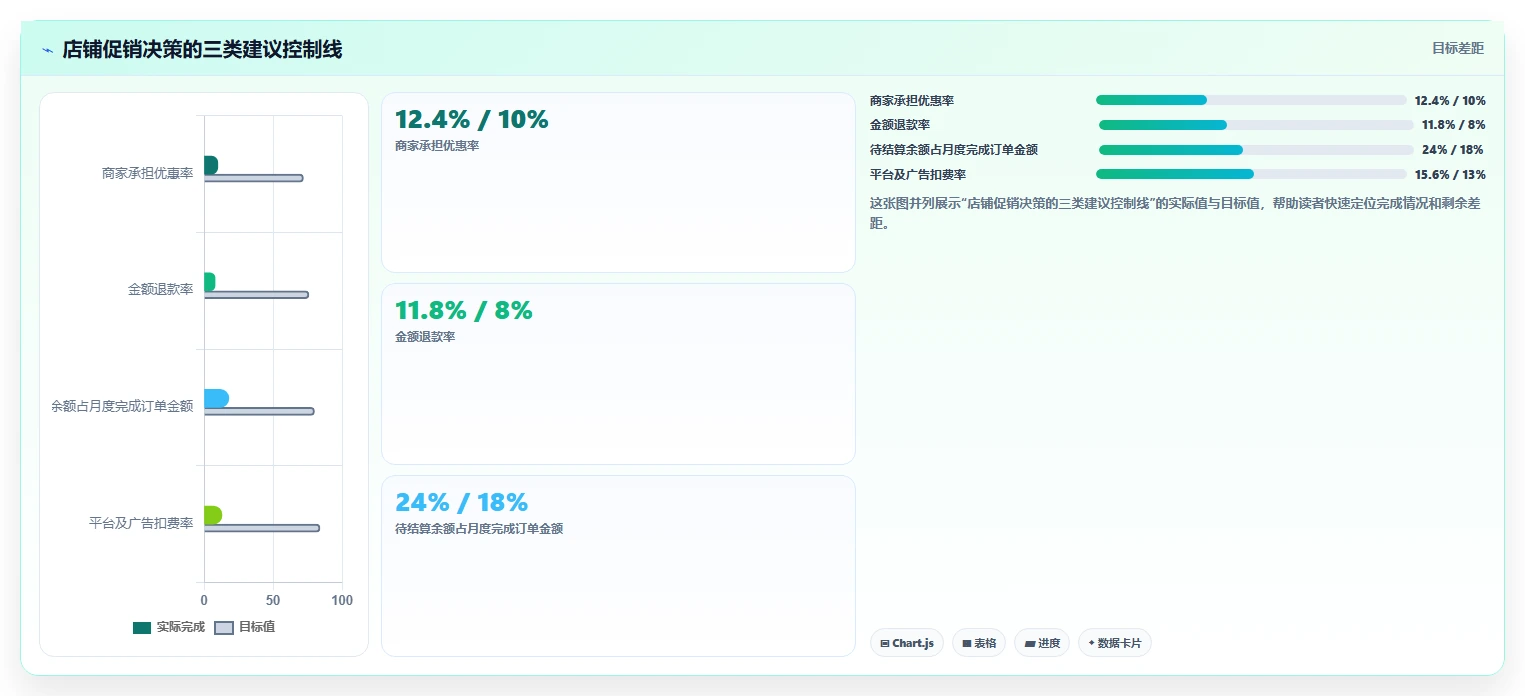Click the 实际完成 legend label
Image resolution: width=1525 pixels, height=696 pixels.
[181, 627]
